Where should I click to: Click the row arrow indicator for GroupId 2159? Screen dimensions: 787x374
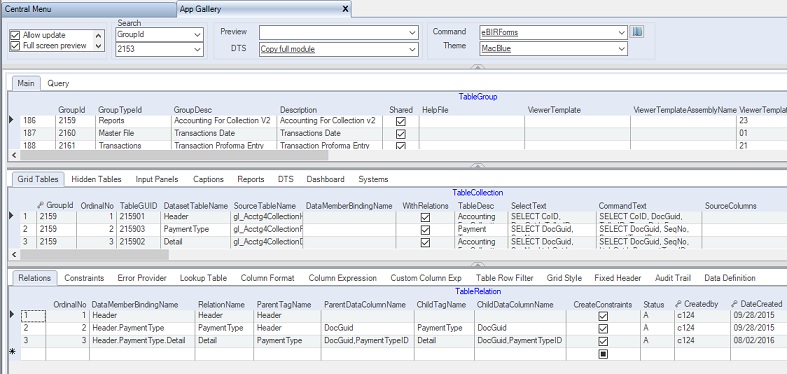tap(12, 121)
